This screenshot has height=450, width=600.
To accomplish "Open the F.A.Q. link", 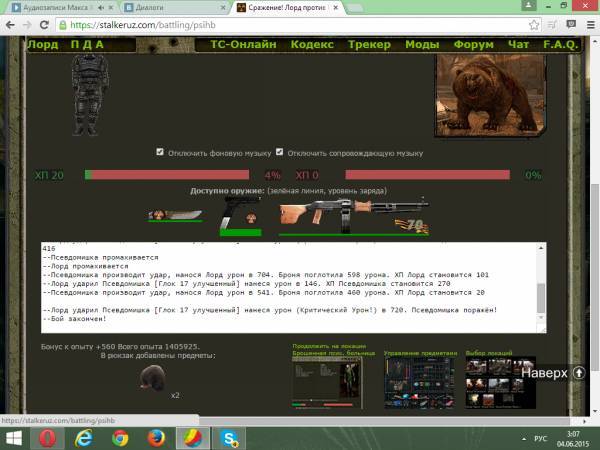I will pyautogui.click(x=561, y=45).
